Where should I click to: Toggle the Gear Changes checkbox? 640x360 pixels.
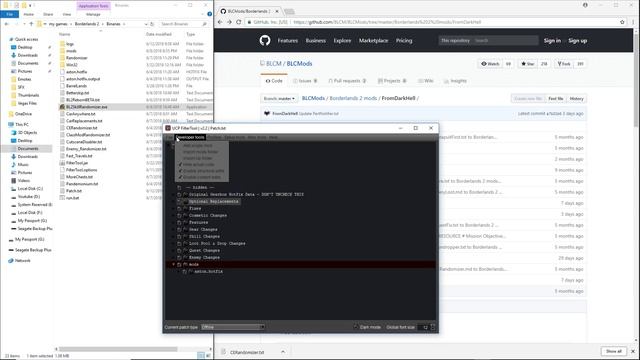[179, 229]
